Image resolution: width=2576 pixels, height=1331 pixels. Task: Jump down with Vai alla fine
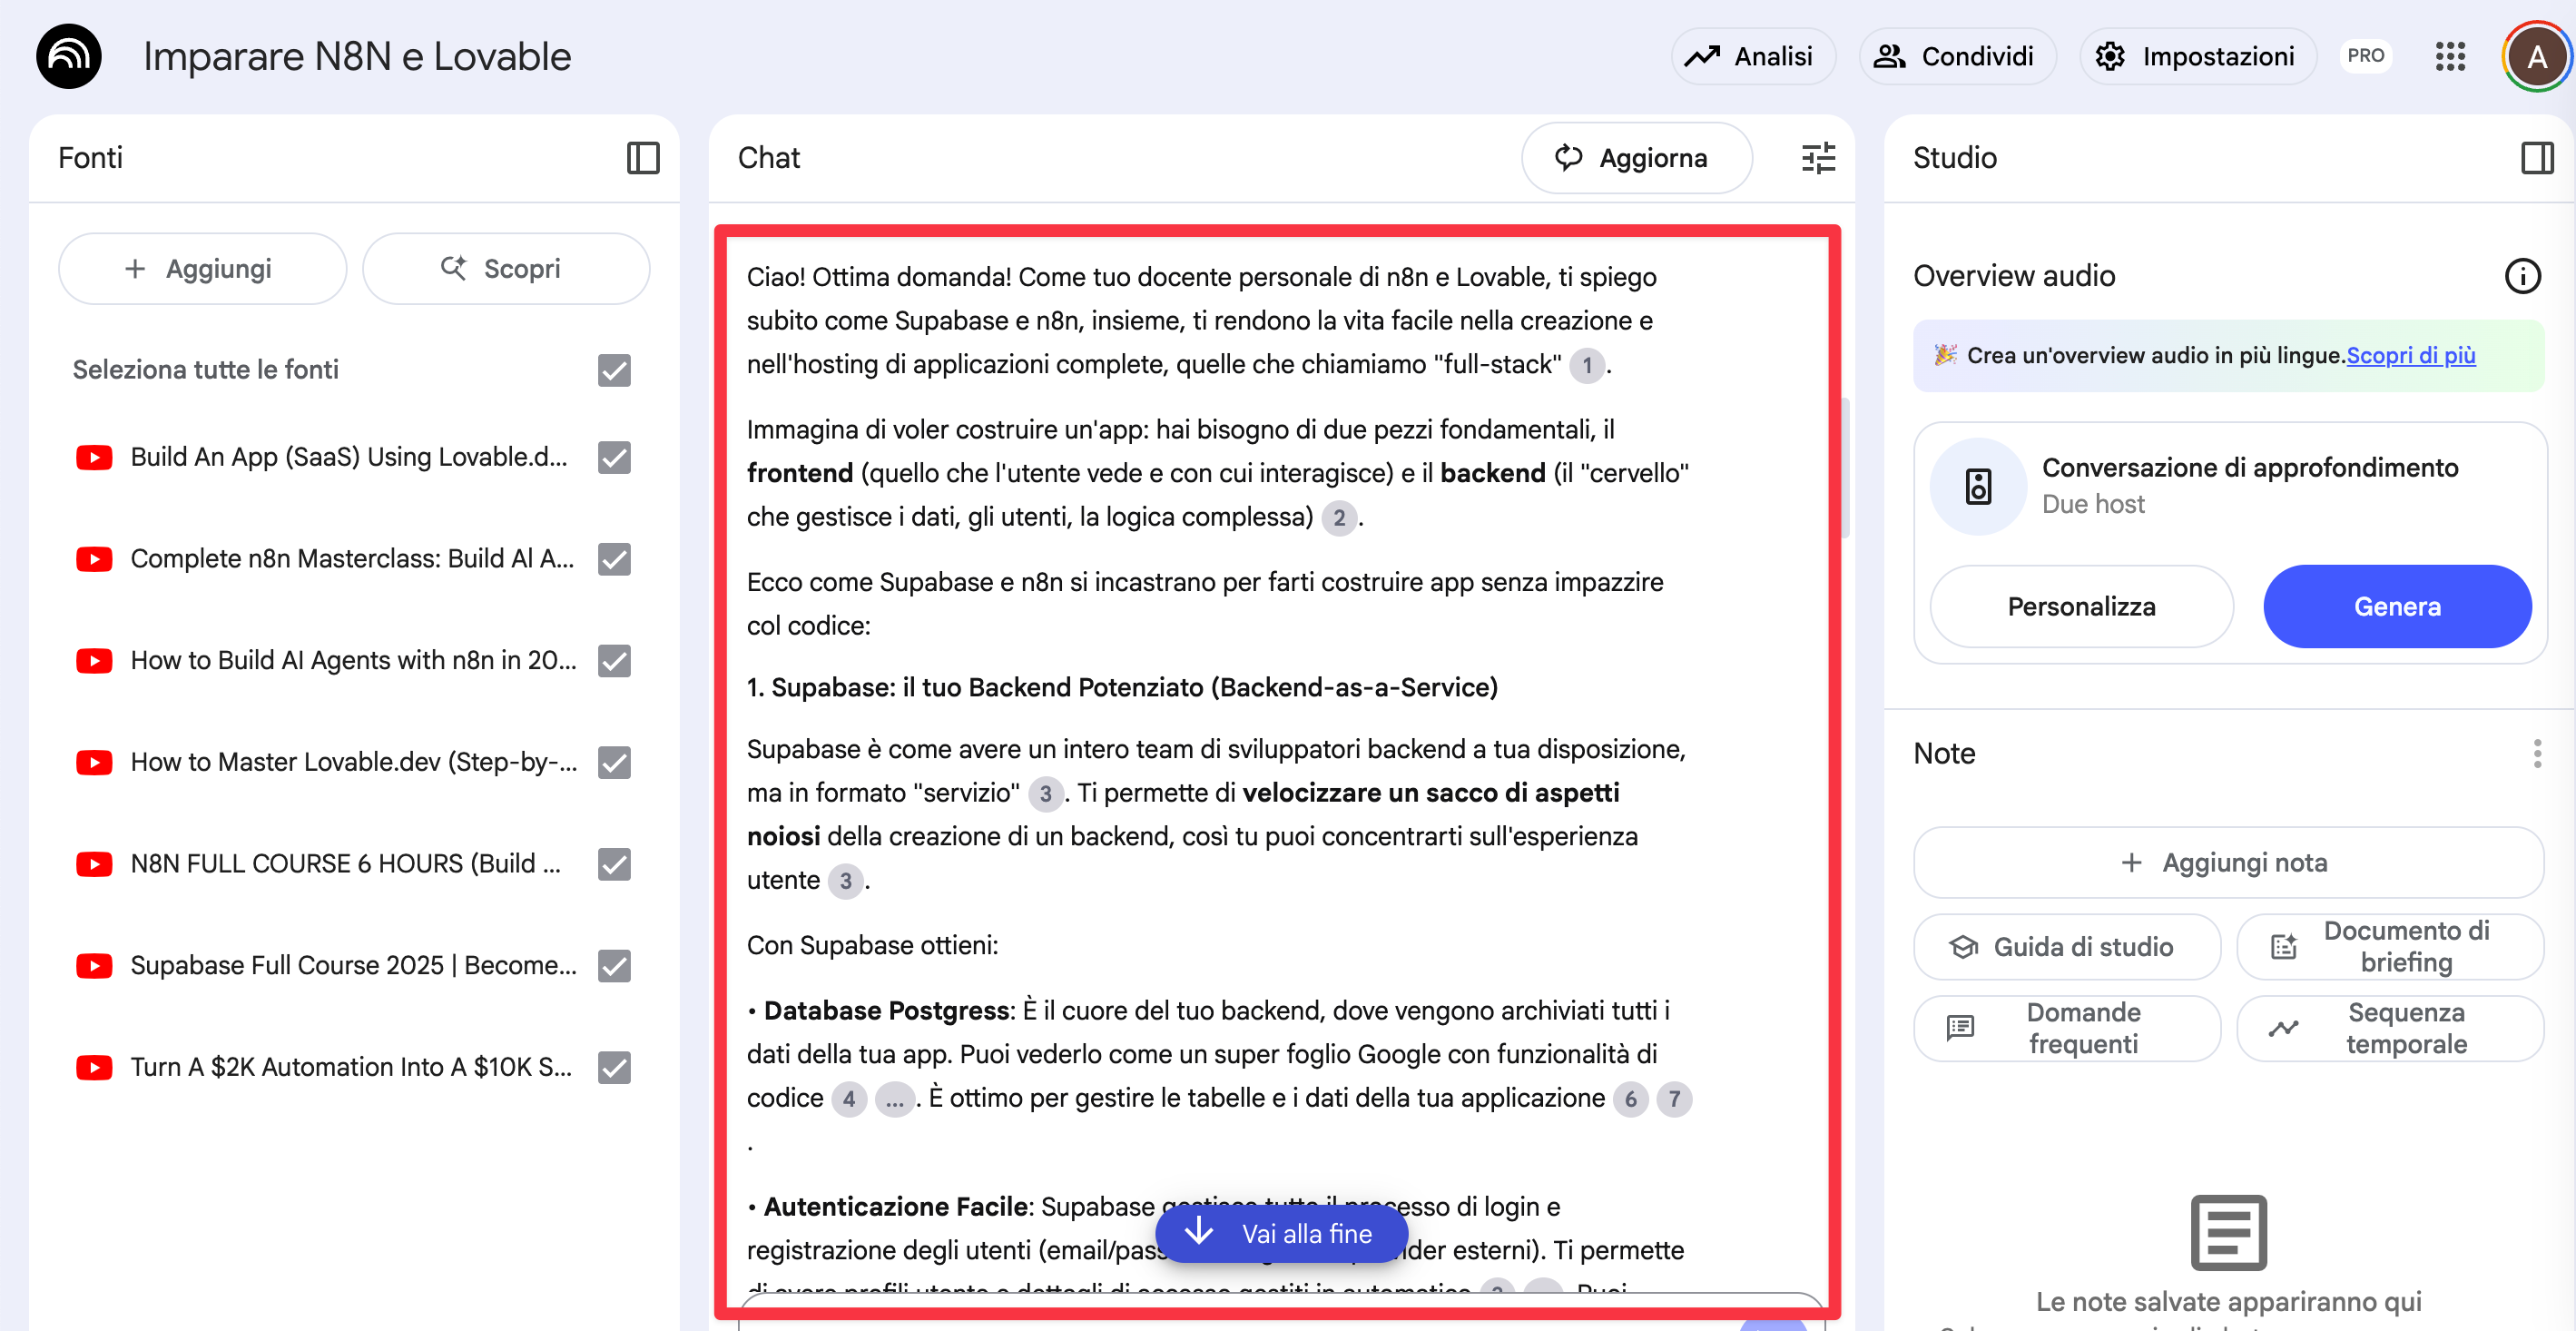coord(1280,1233)
